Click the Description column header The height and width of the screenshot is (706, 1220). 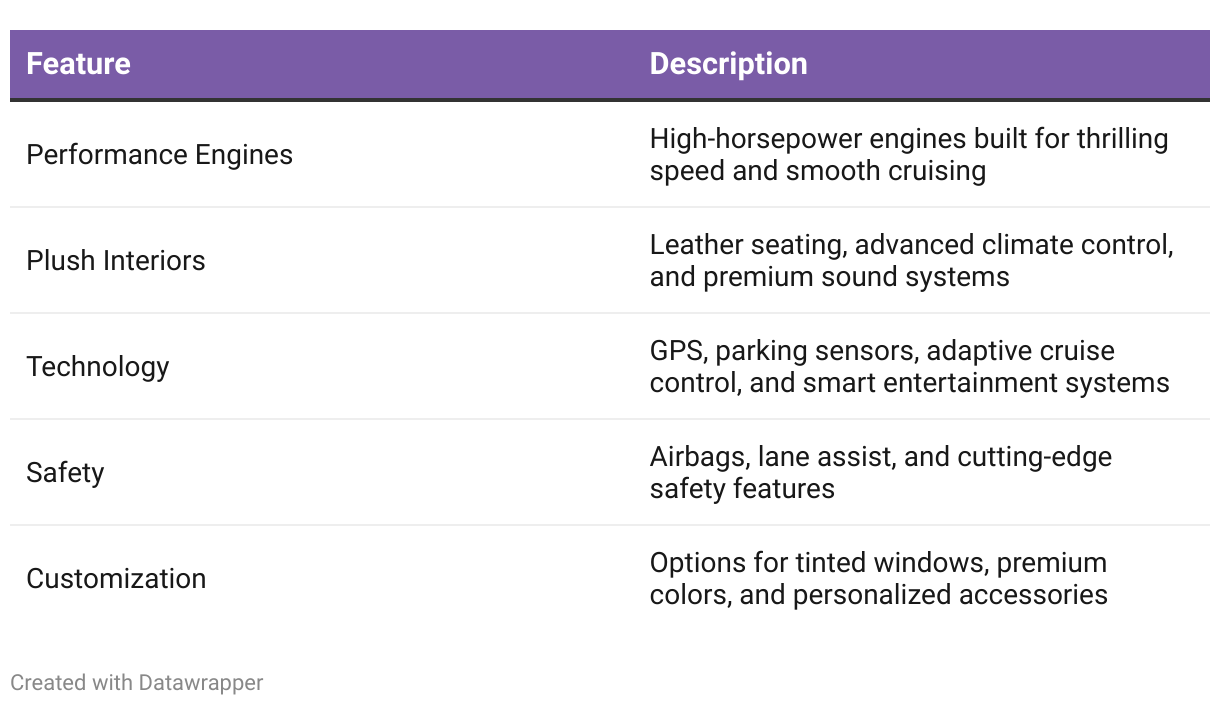click(728, 64)
